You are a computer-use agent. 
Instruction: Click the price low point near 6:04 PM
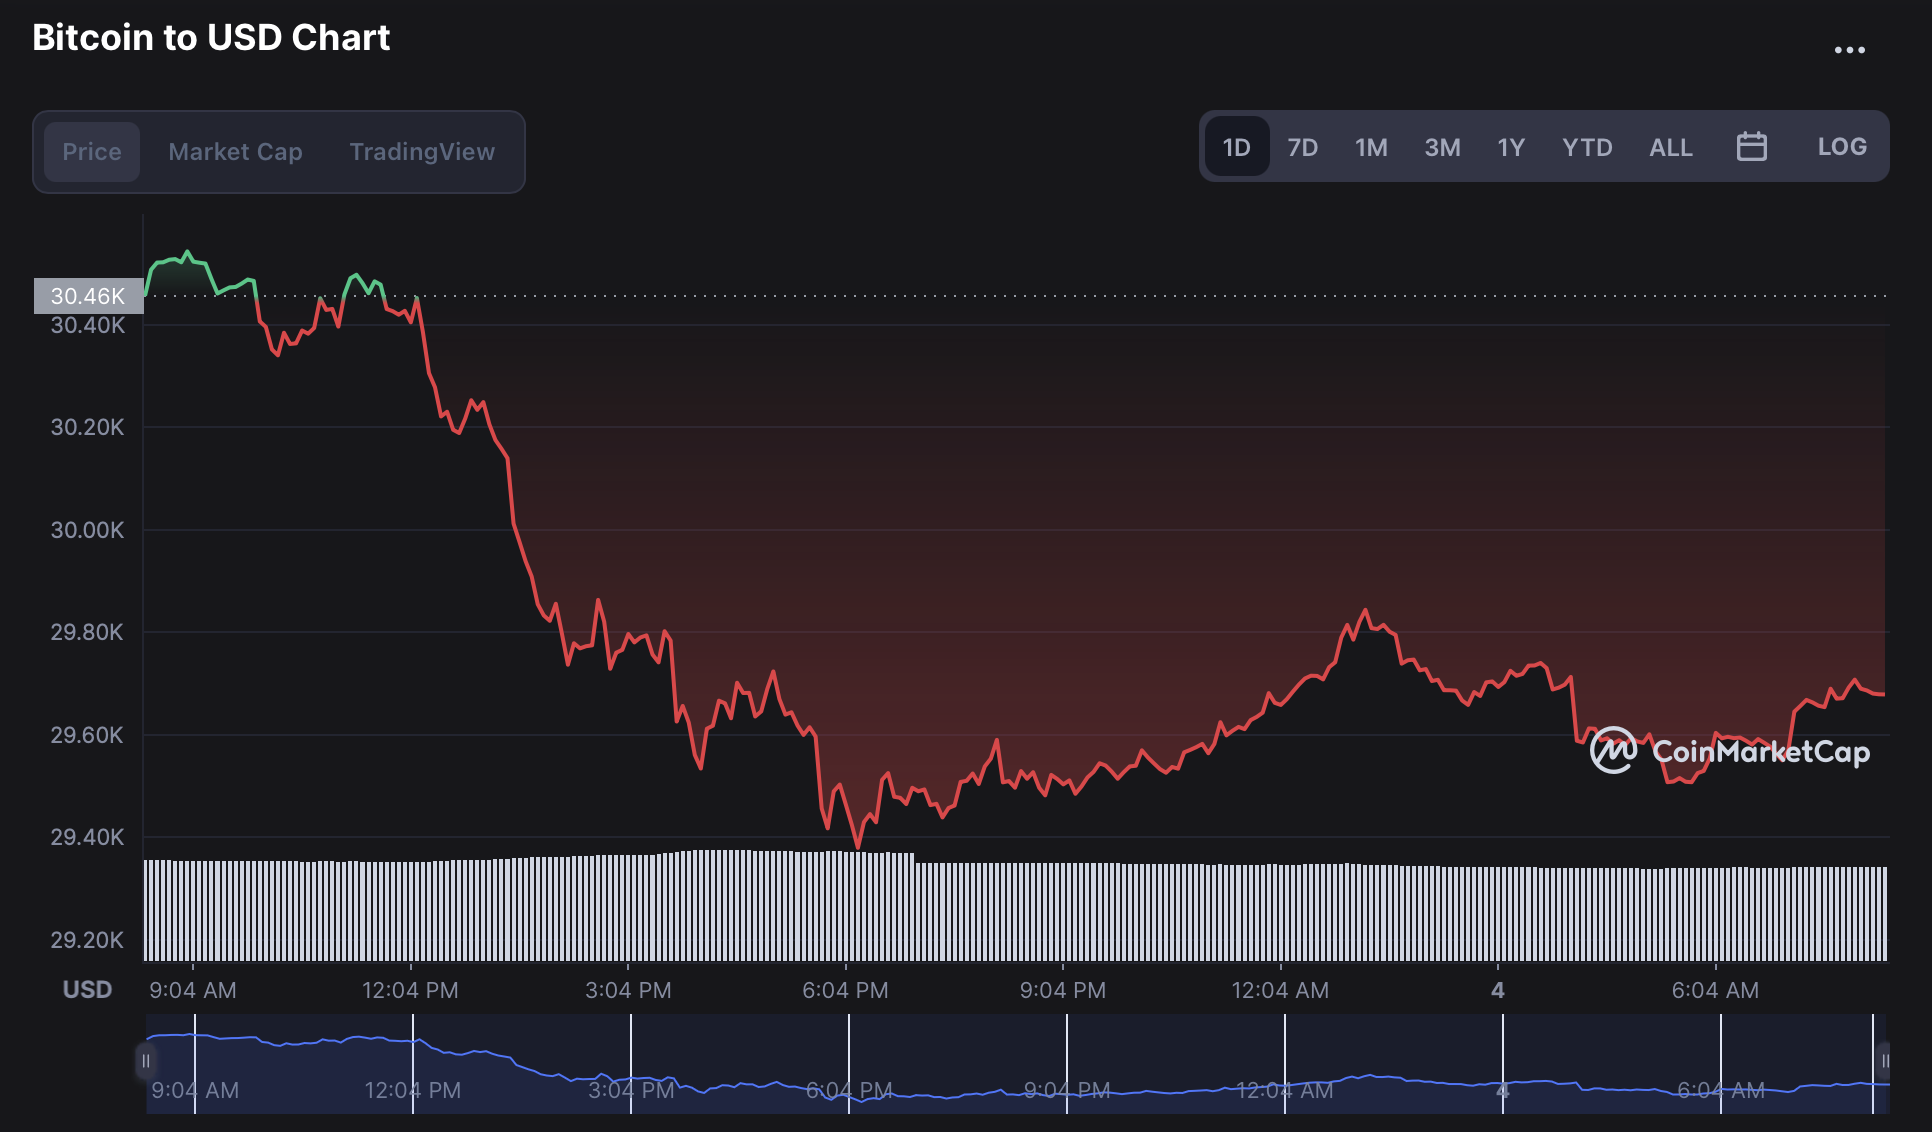pos(857,846)
